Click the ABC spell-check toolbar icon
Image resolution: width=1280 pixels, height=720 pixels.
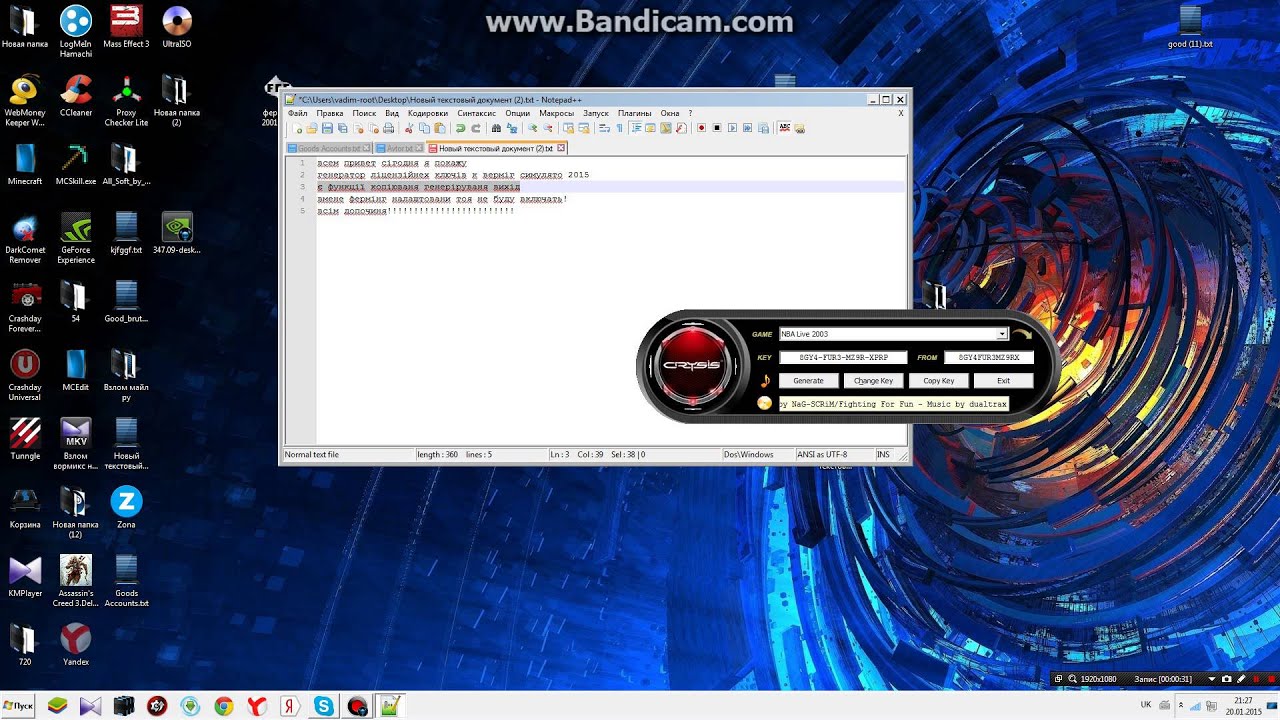[785, 128]
